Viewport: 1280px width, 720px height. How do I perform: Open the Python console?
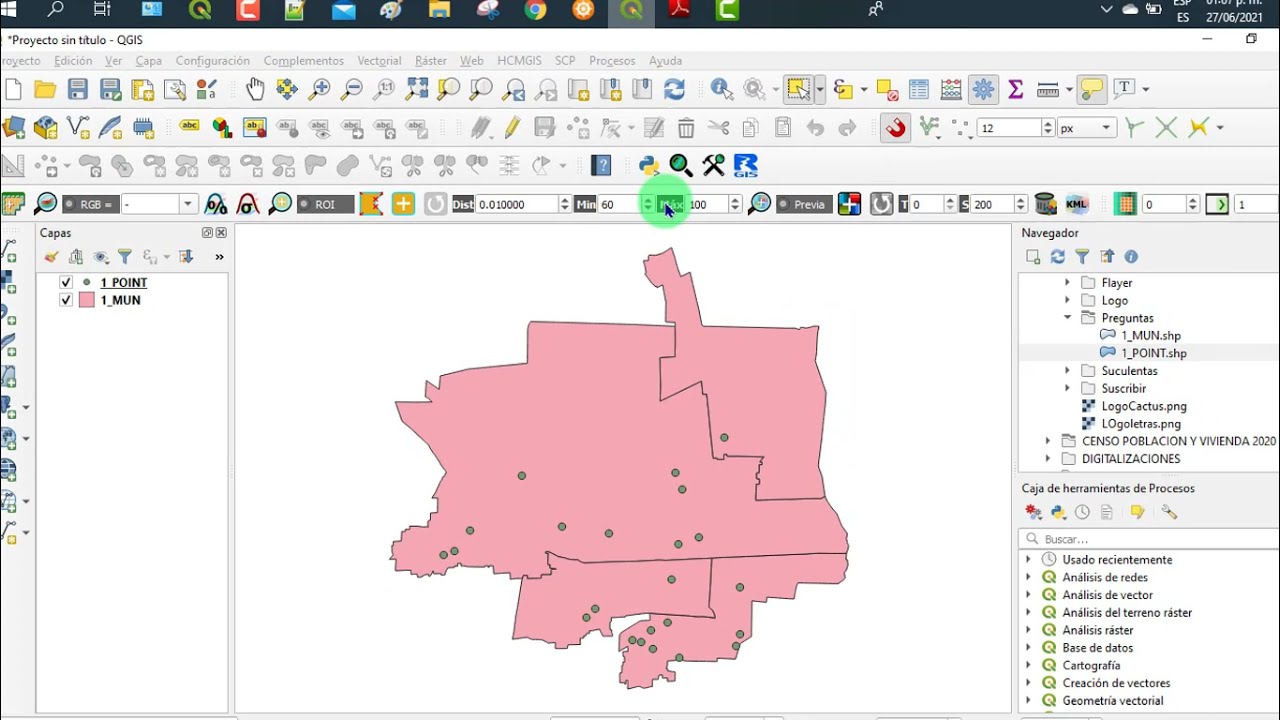[648, 165]
